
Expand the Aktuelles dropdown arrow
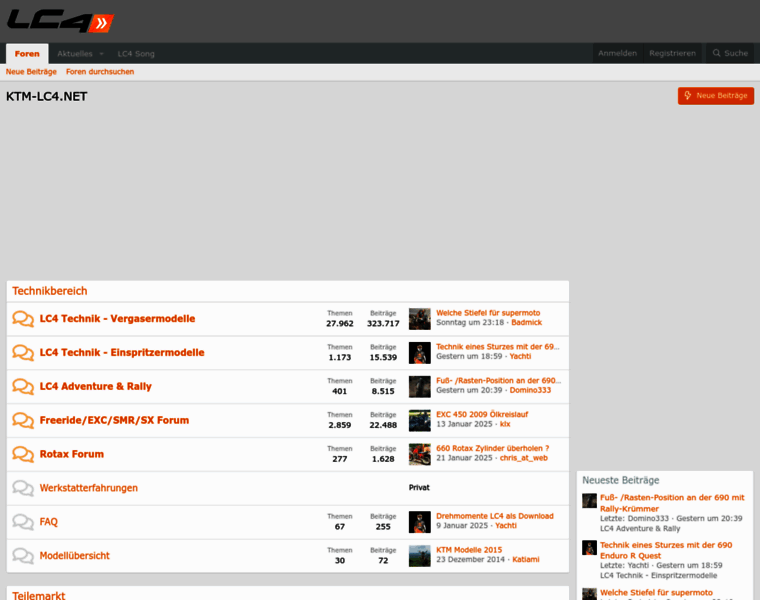click(101, 54)
